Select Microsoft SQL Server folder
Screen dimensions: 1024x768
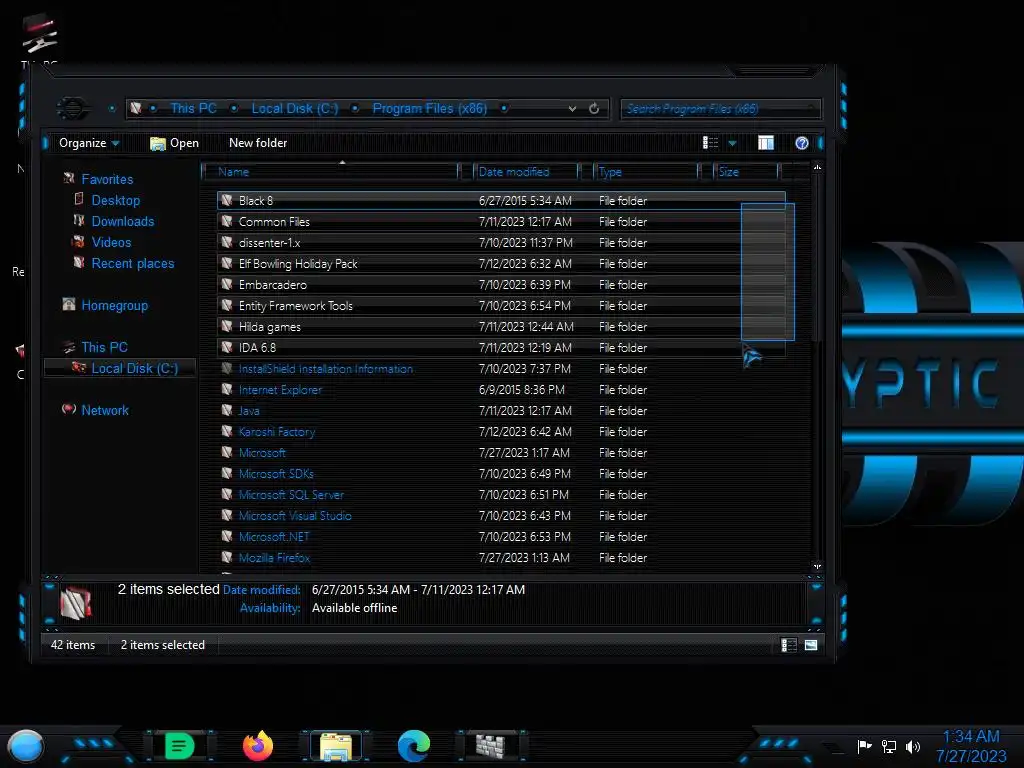point(501,494)
